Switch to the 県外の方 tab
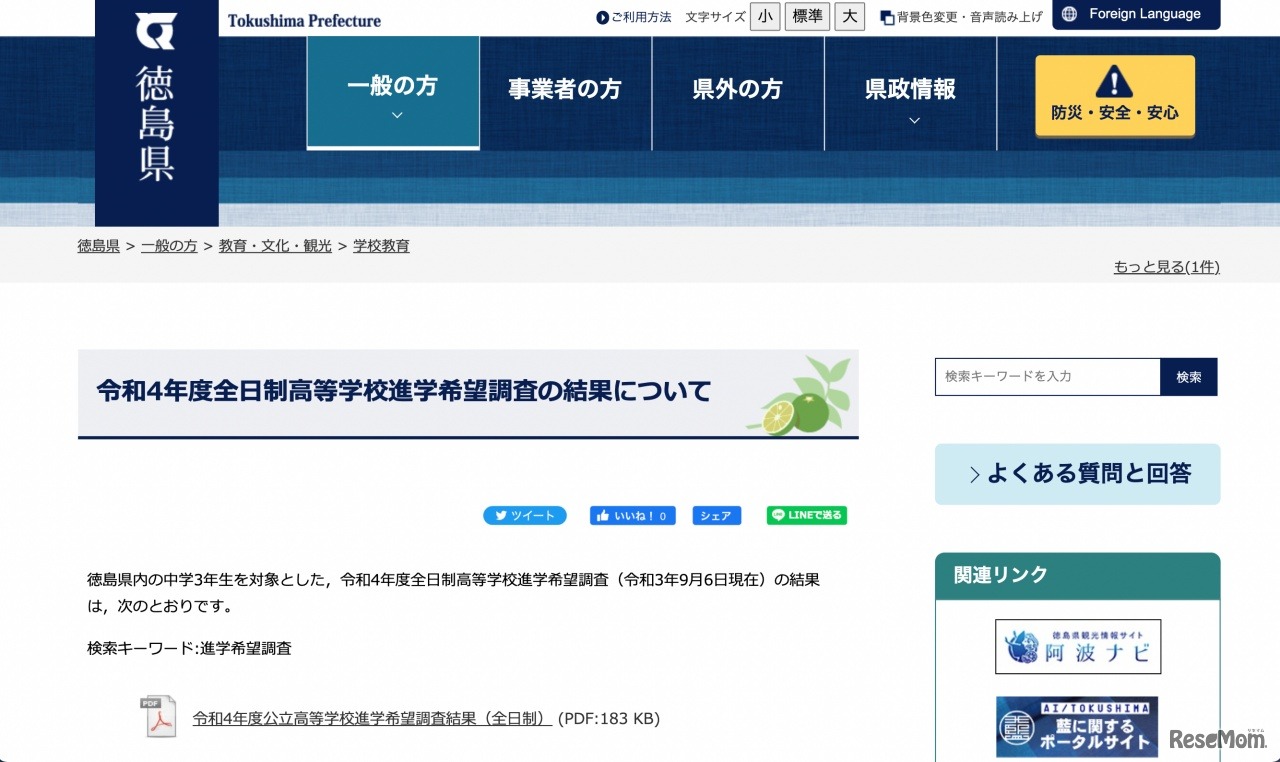The image size is (1280, 762). [x=738, y=89]
